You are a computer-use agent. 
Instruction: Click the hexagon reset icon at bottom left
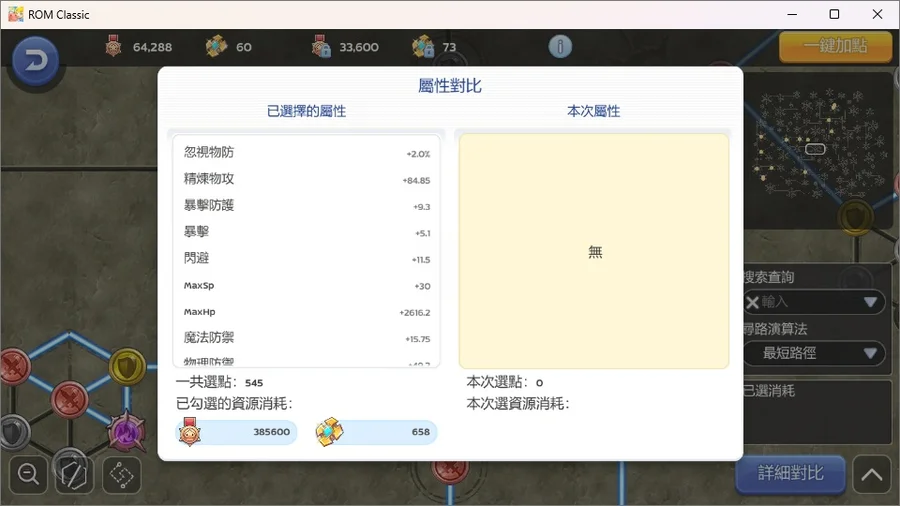[x=74, y=475]
